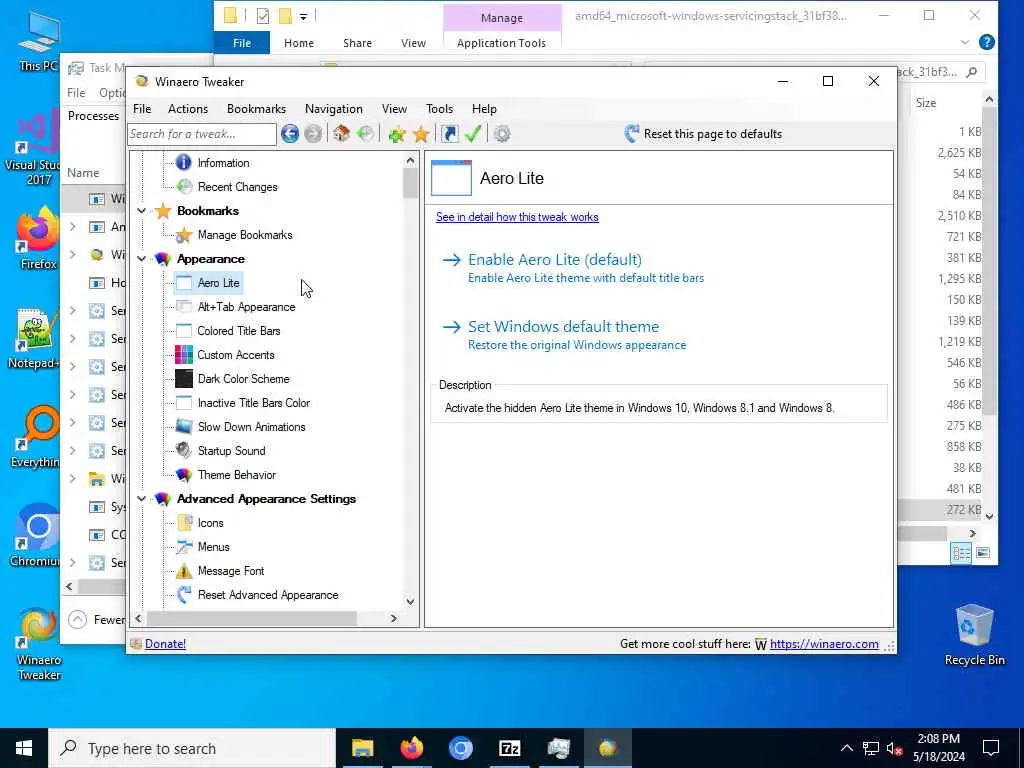Click the Icons folder tree icon
The height and width of the screenshot is (768, 1024).
point(184,522)
